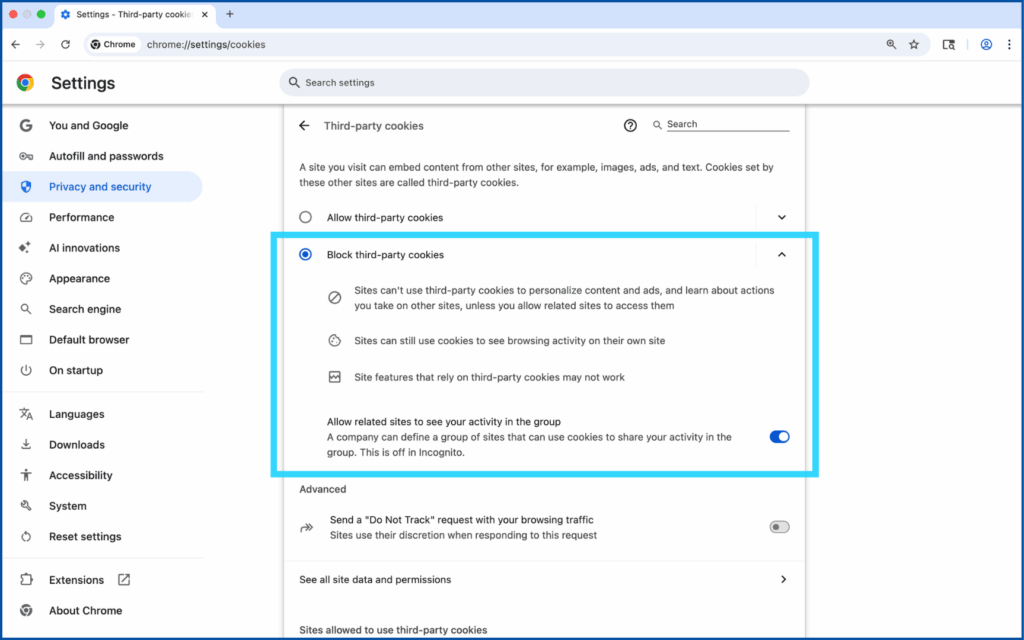The image size is (1024, 640).
Task: Click Send a "Do Not Track" request text
Action: coord(462,520)
